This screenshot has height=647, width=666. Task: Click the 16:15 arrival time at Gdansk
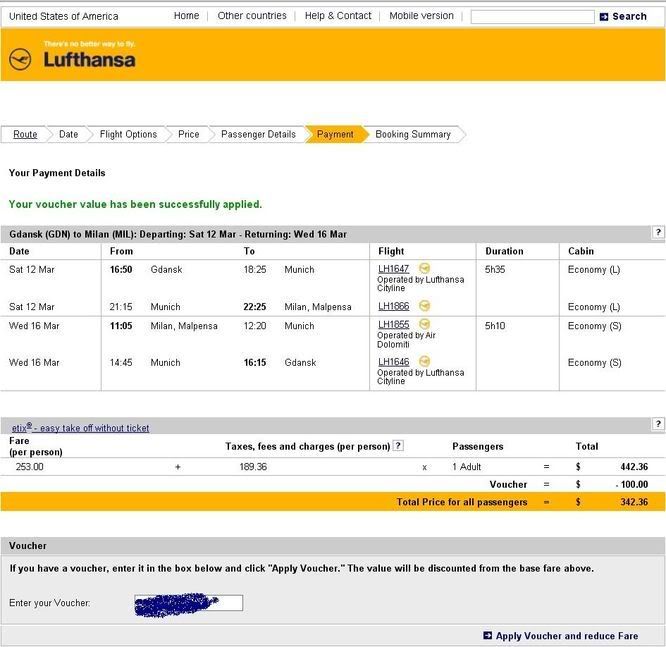click(255, 362)
